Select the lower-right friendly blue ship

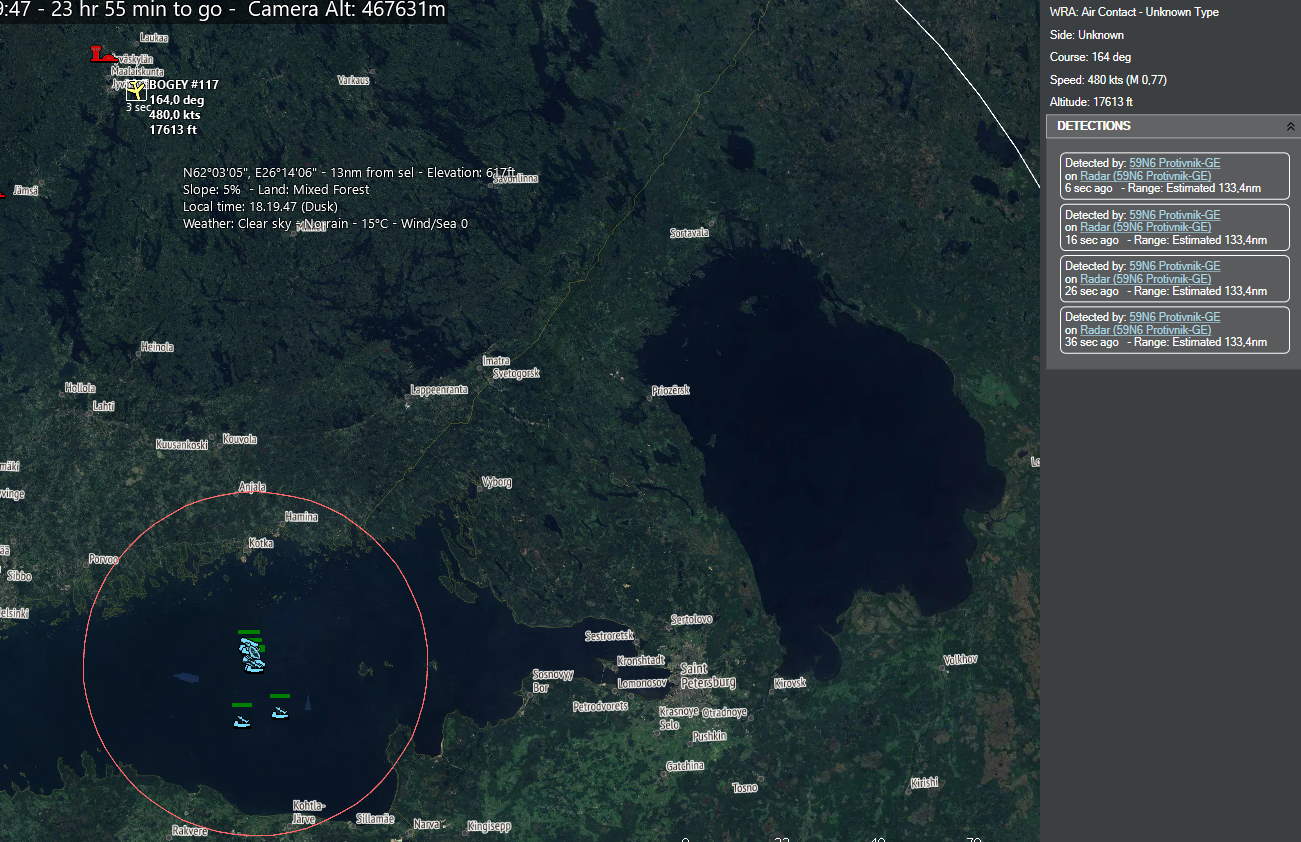coord(280,712)
